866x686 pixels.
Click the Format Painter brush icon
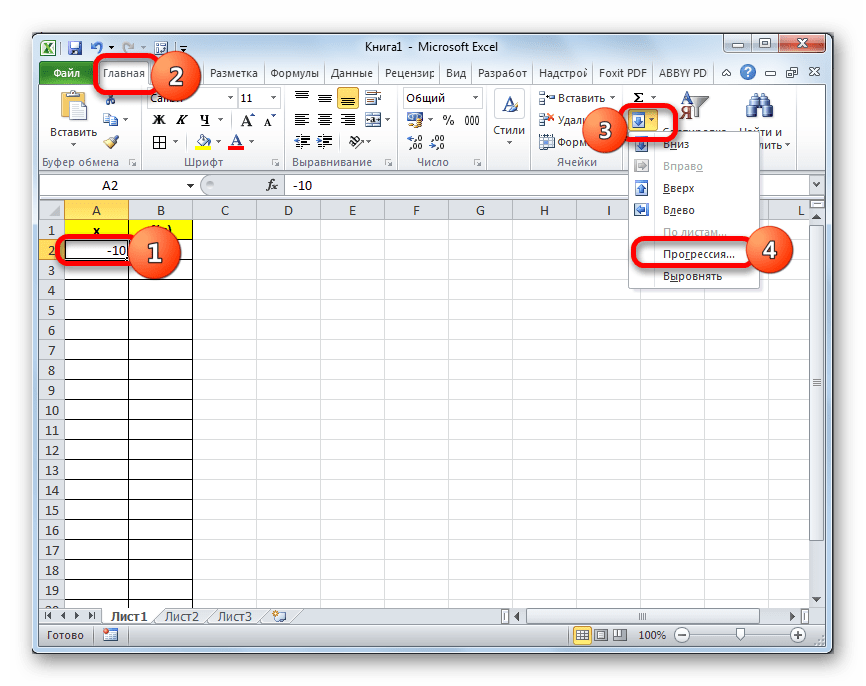(x=111, y=142)
